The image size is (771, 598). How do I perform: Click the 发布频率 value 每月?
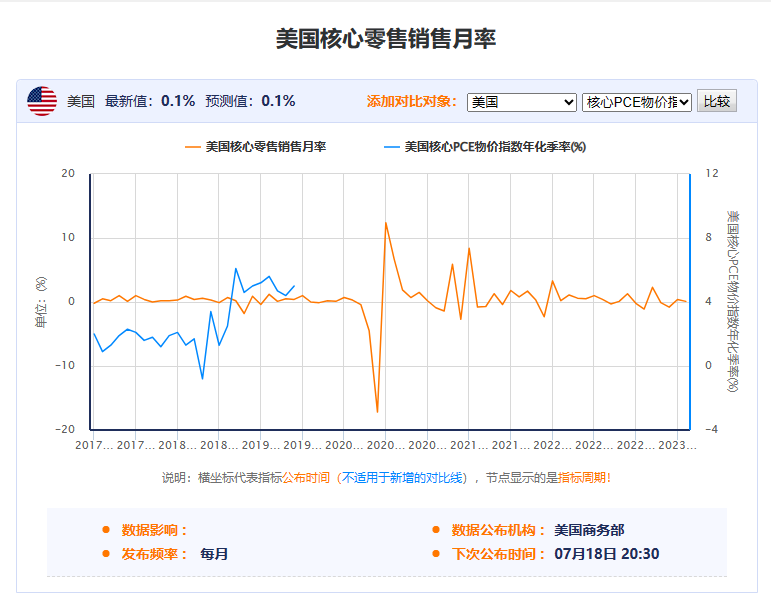click(214, 554)
